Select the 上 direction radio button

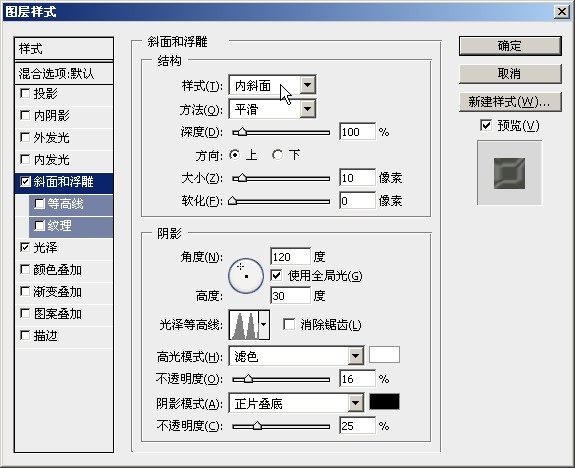point(234,155)
